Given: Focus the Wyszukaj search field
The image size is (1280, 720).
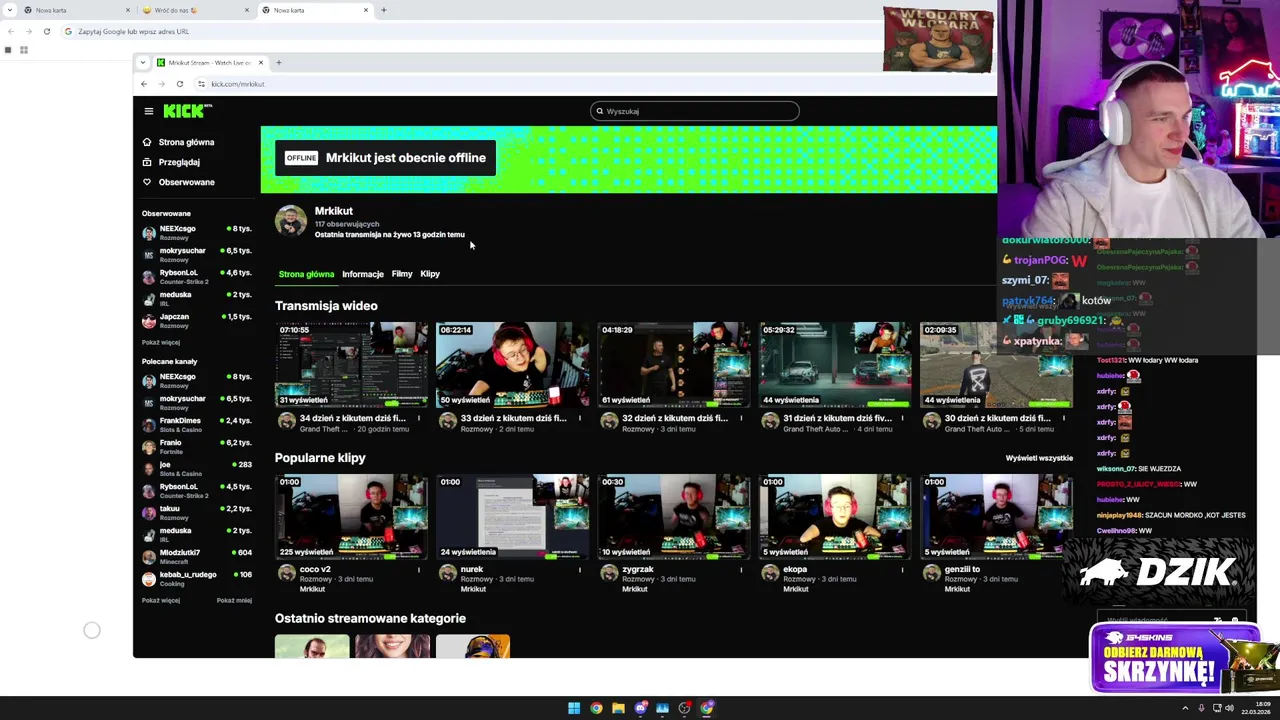Looking at the screenshot, I should [695, 111].
